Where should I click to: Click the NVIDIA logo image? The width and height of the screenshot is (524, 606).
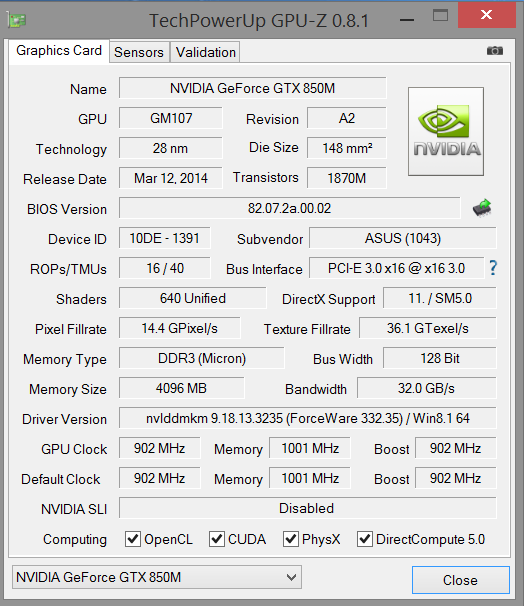tap(446, 131)
